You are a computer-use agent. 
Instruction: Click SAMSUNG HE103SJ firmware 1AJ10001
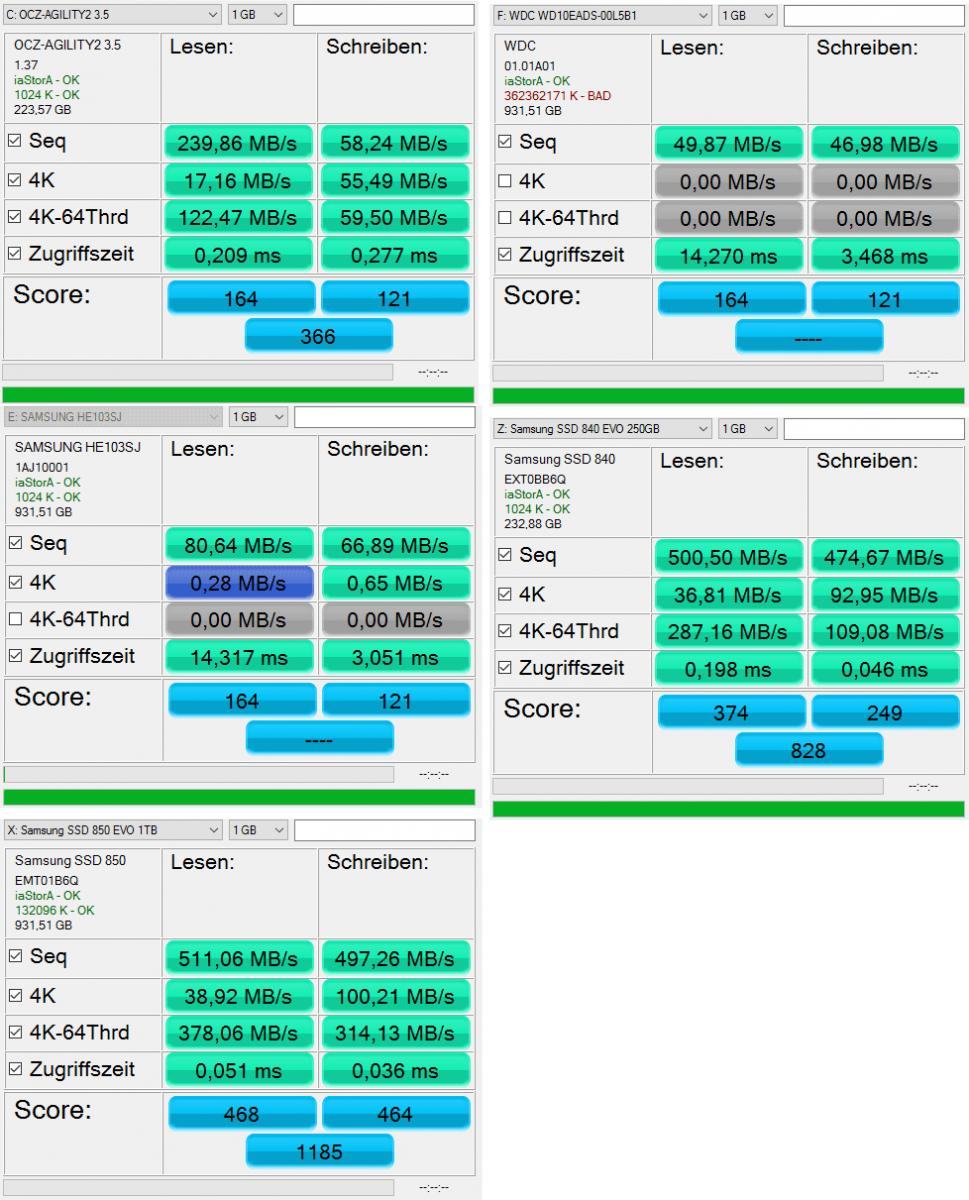42,467
